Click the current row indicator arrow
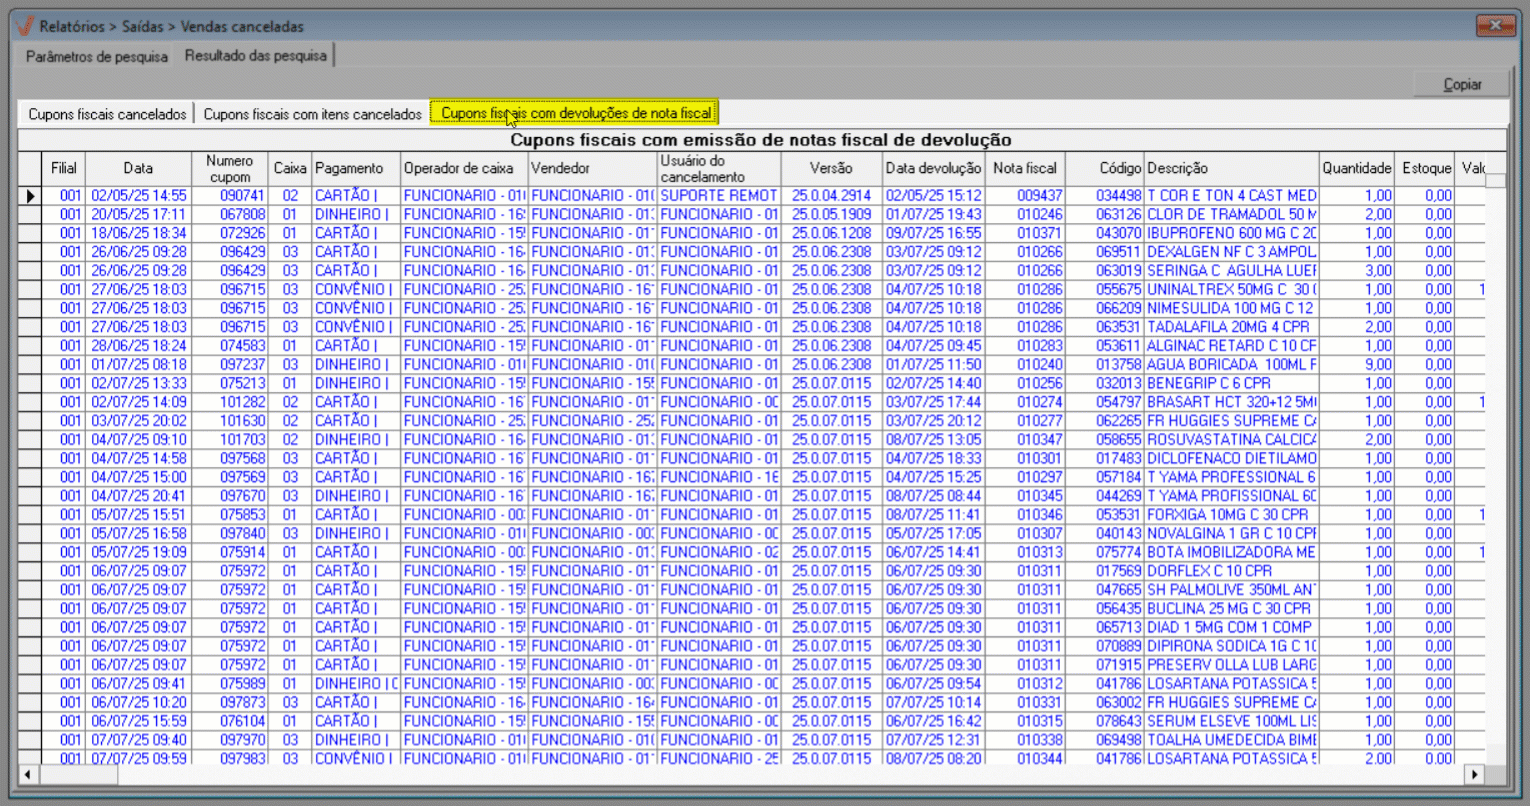Viewport: 1530px width, 806px height. (x=30, y=196)
